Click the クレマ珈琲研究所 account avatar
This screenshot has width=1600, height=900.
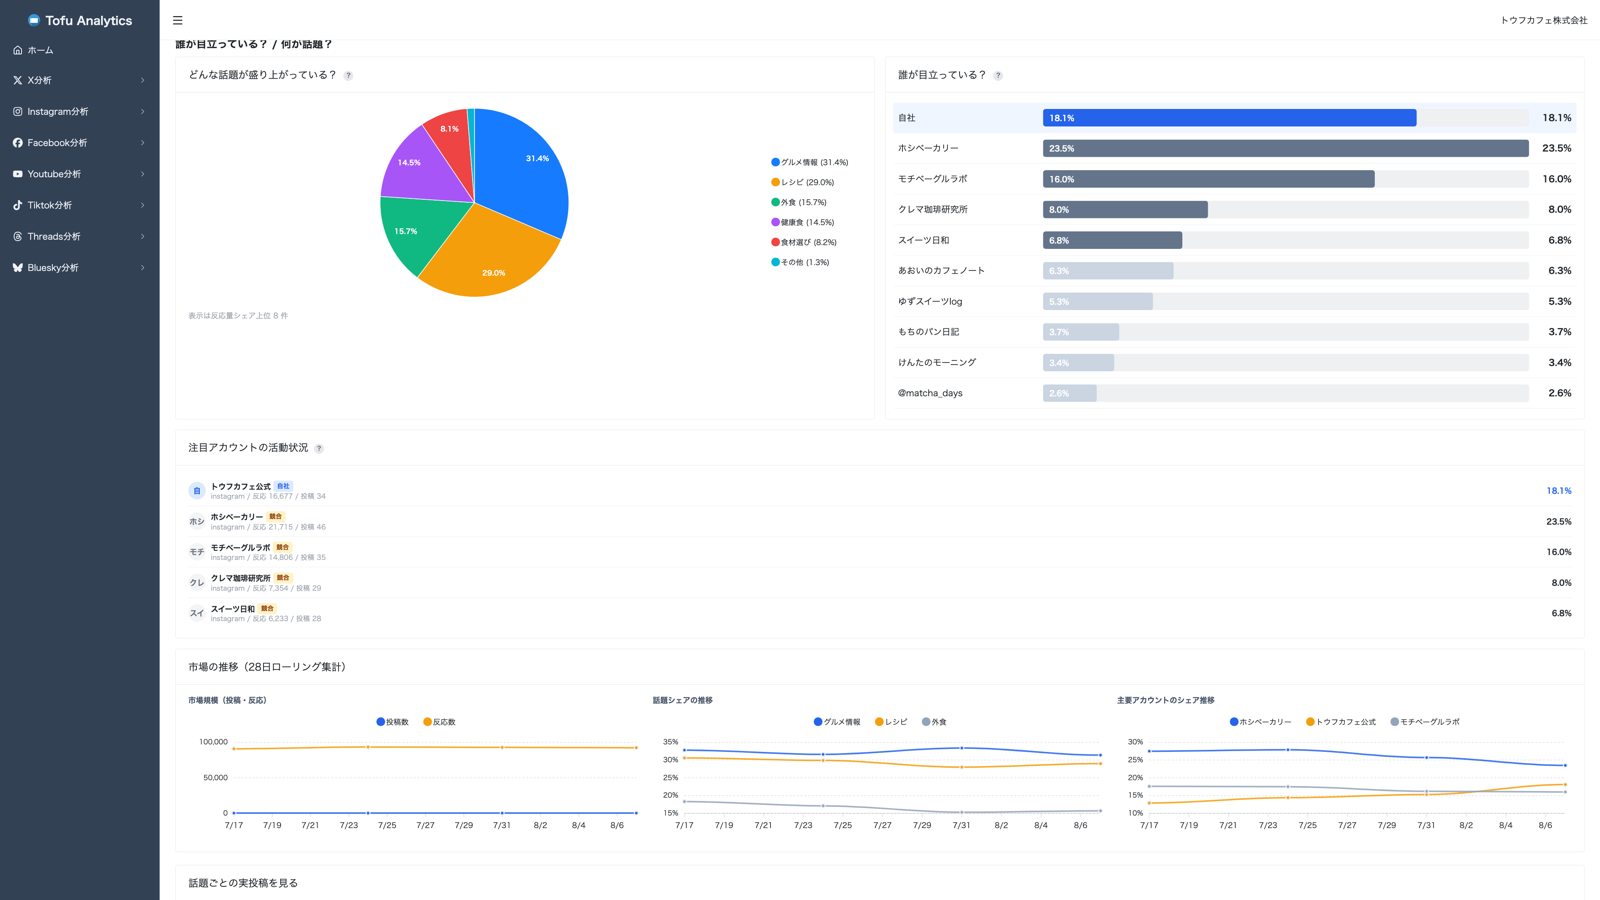pyautogui.click(x=197, y=583)
